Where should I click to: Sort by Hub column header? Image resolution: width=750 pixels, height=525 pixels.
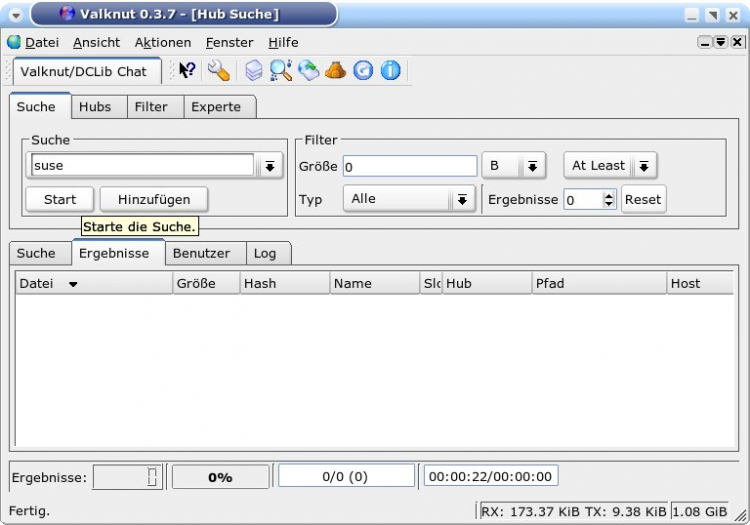[487, 283]
